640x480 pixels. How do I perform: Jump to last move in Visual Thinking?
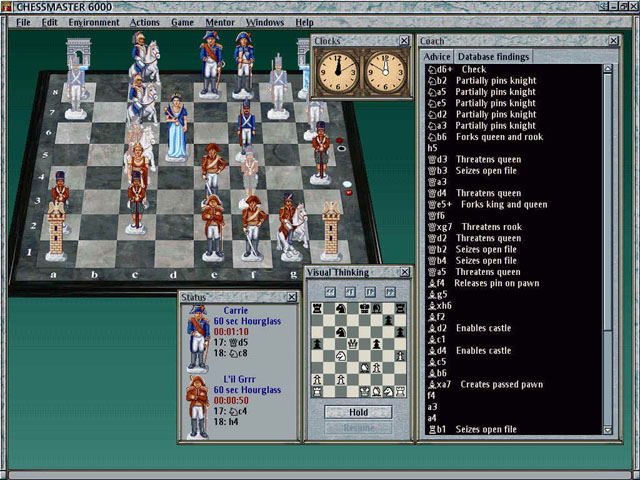click(390, 292)
